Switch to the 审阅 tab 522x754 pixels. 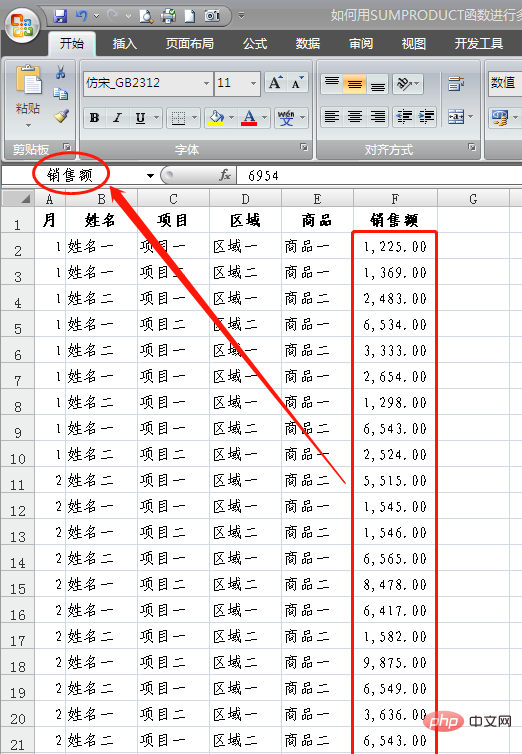click(x=360, y=44)
